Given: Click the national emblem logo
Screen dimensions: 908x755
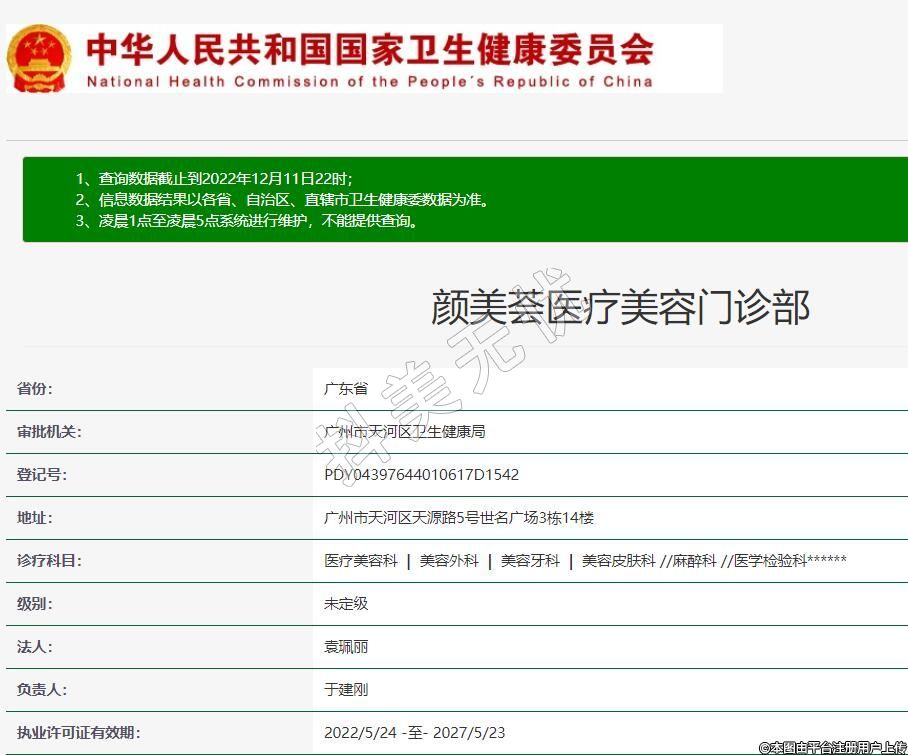Looking at the screenshot, I should (40, 58).
